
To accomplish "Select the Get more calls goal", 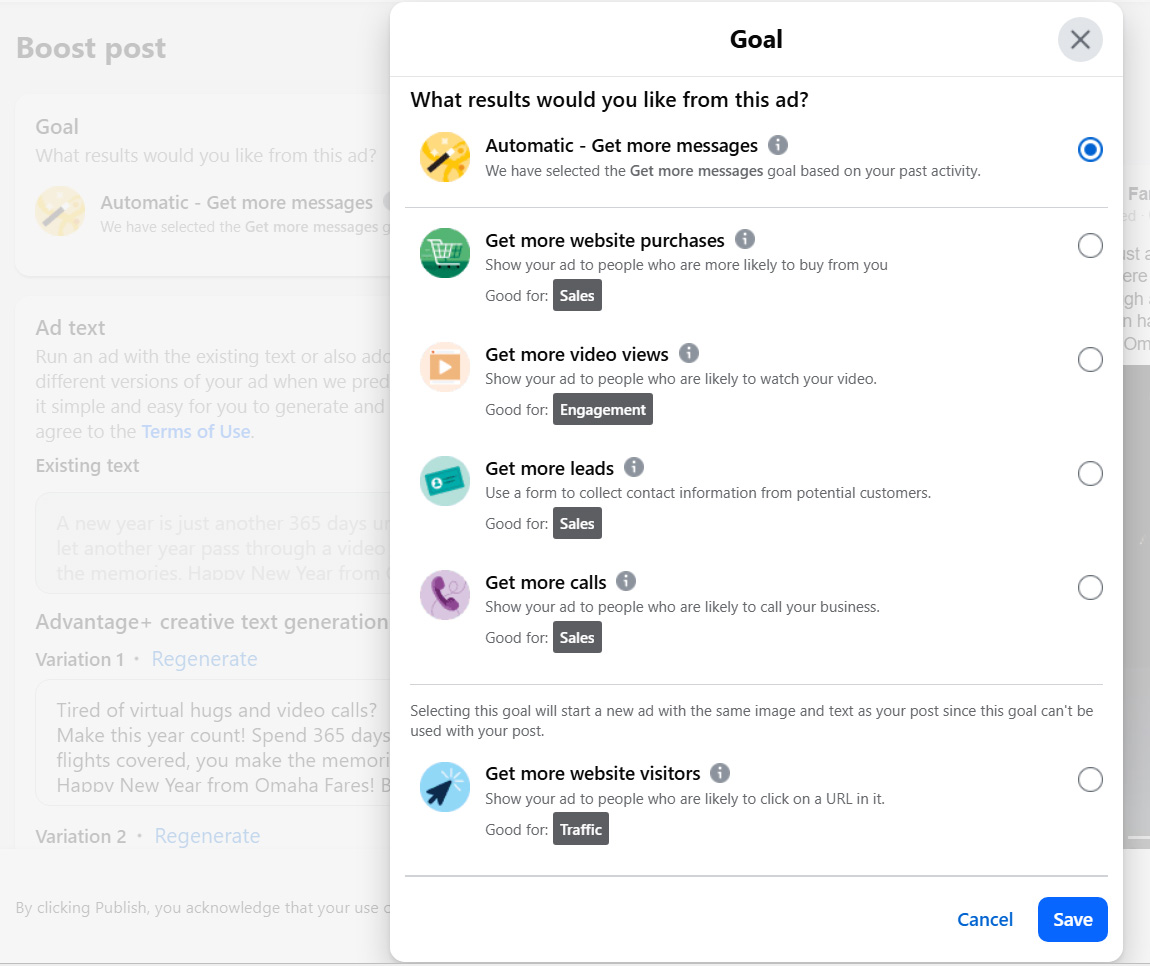I will [x=1090, y=587].
